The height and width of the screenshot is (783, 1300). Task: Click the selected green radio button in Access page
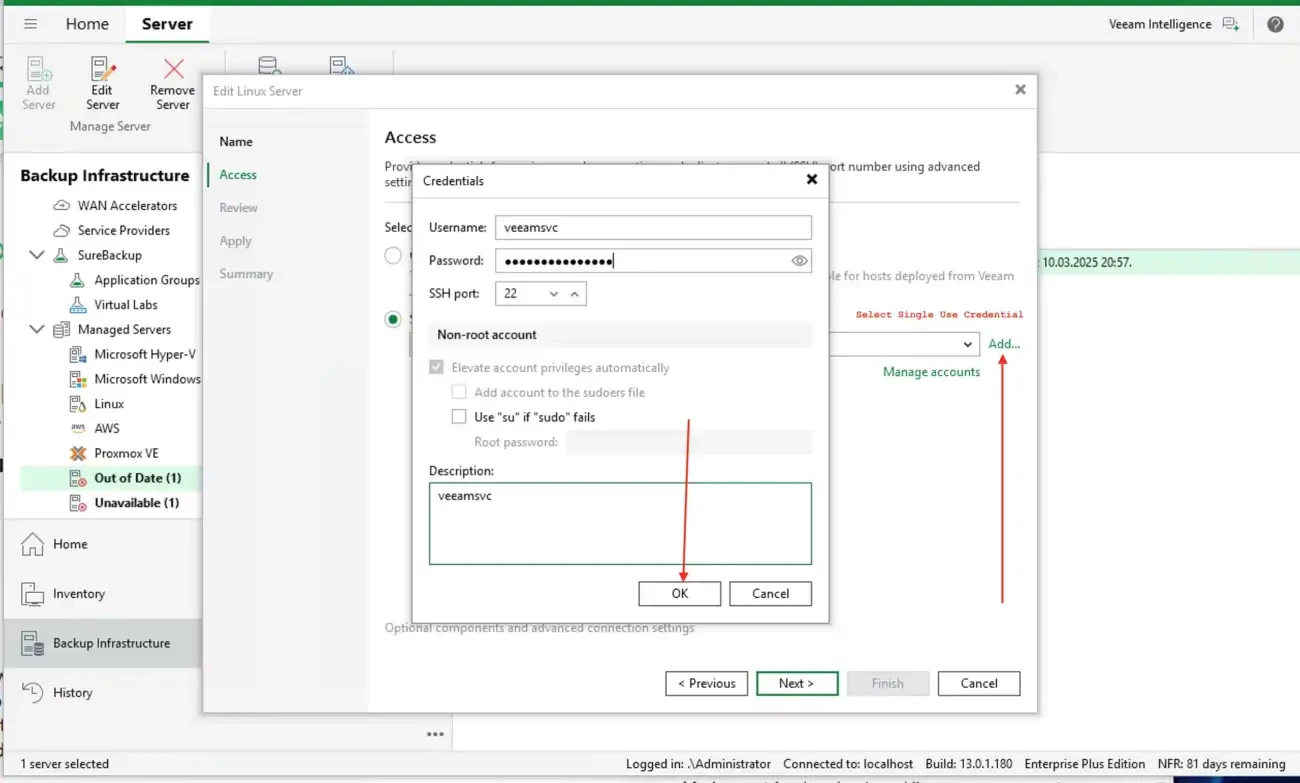click(x=393, y=319)
